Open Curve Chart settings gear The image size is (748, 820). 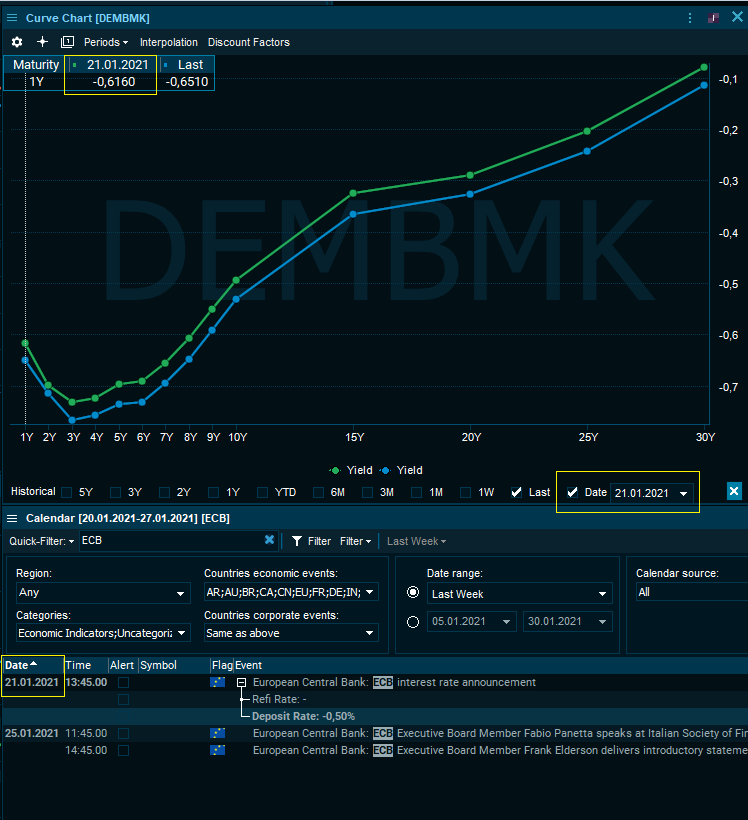17,42
